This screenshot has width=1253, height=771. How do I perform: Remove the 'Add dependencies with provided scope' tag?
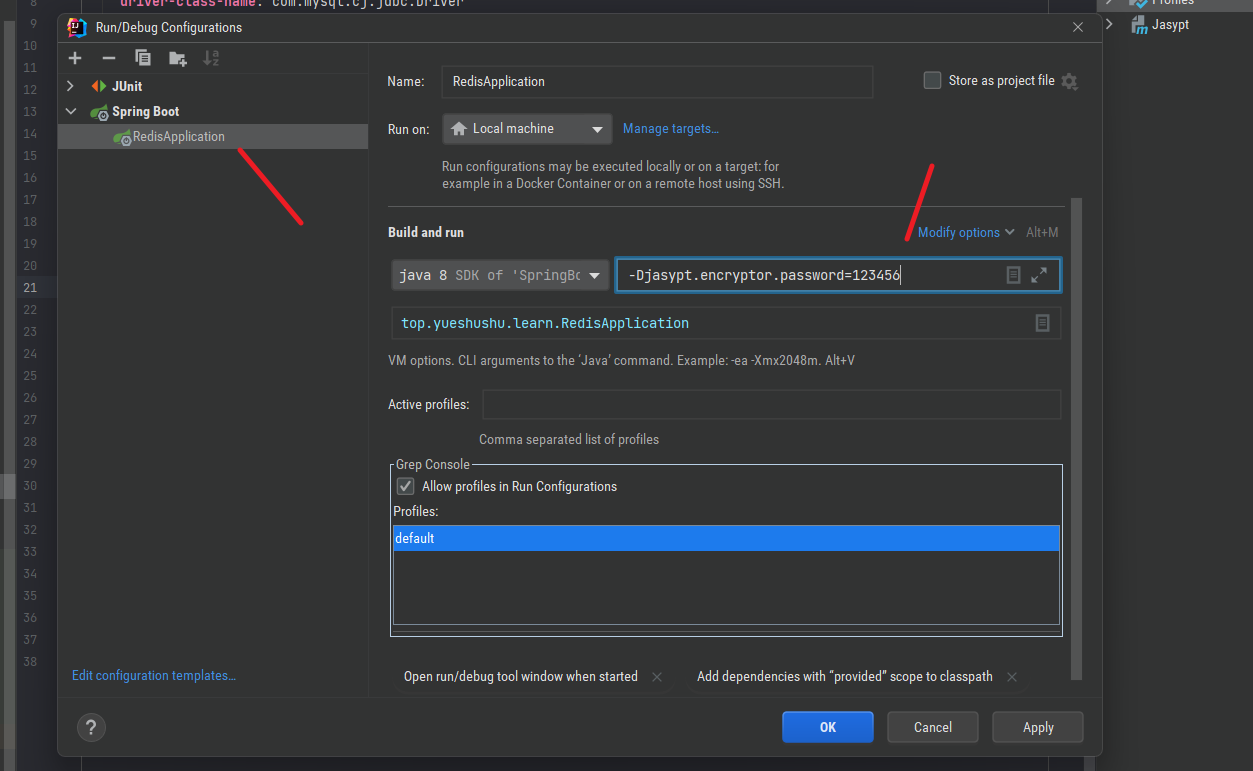pos(1012,677)
